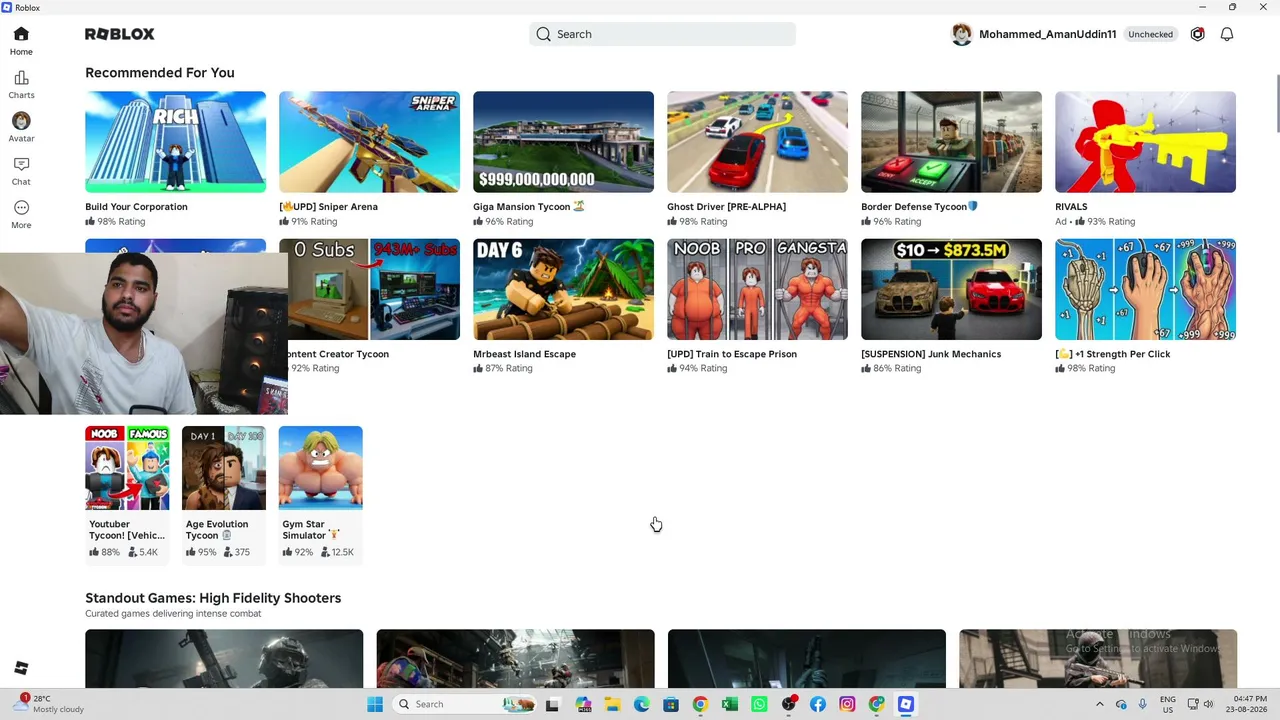The image size is (1280, 720).
Task: Open the Giga Mansion Tycoon title link
Action: tap(529, 207)
